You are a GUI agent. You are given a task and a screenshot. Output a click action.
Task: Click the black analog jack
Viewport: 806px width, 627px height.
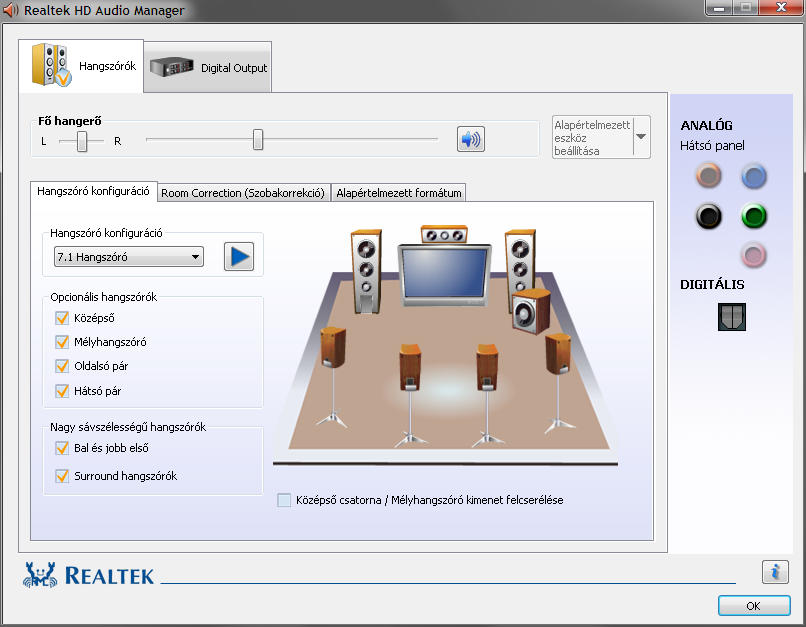[709, 216]
